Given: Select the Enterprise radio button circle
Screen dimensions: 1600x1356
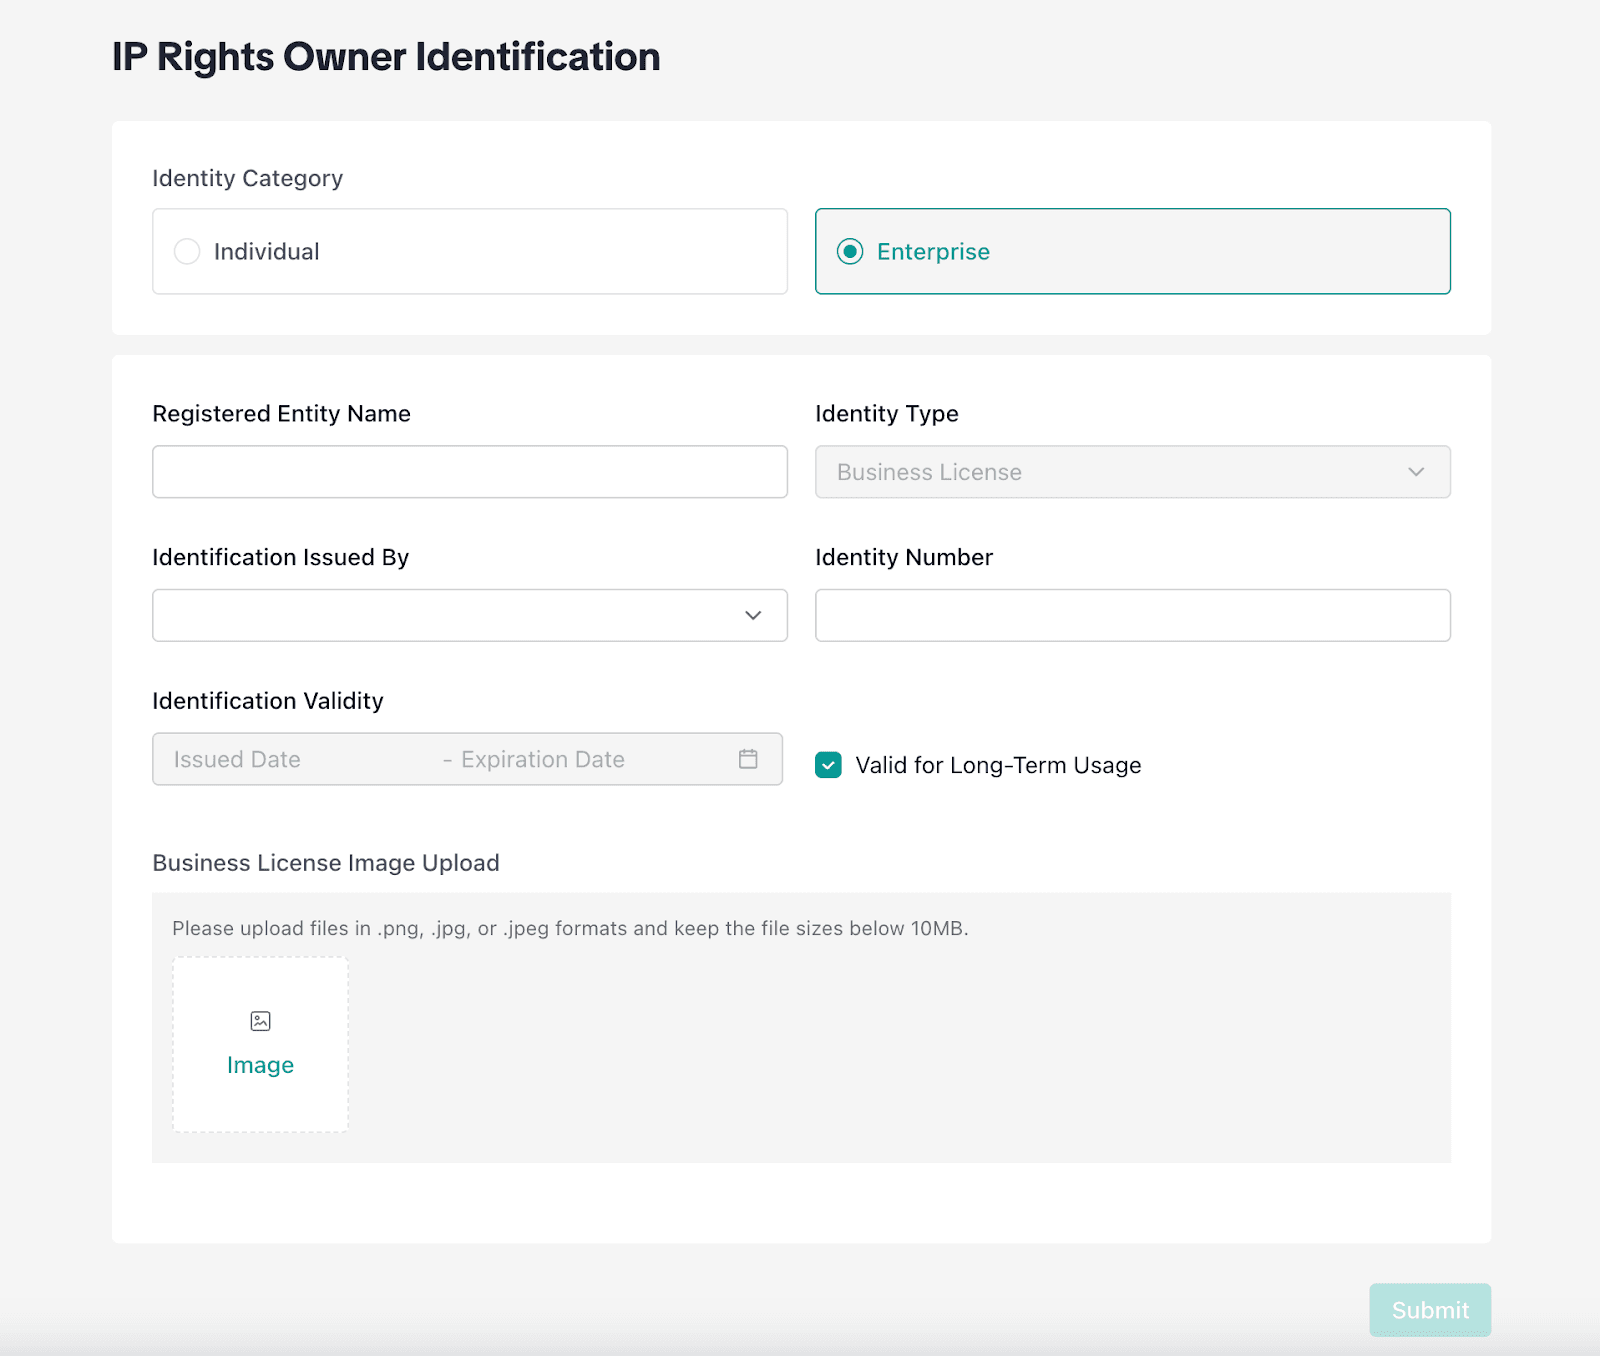Looking at the screenshot, I should 850,251.
